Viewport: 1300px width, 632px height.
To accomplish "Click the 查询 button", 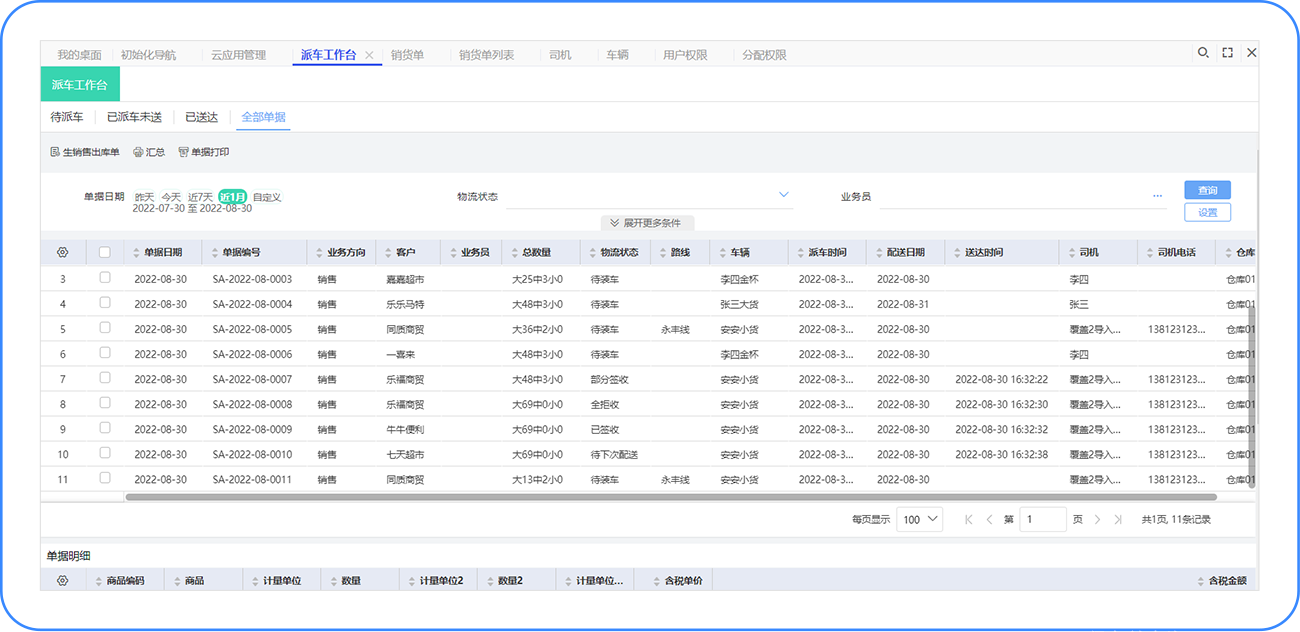I will pyautogui.click(x=1207, y=190).
